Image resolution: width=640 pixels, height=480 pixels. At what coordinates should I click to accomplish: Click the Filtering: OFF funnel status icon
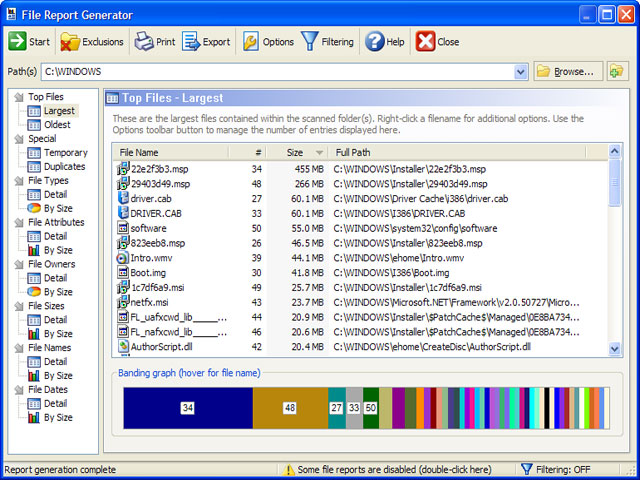[527, 469]
